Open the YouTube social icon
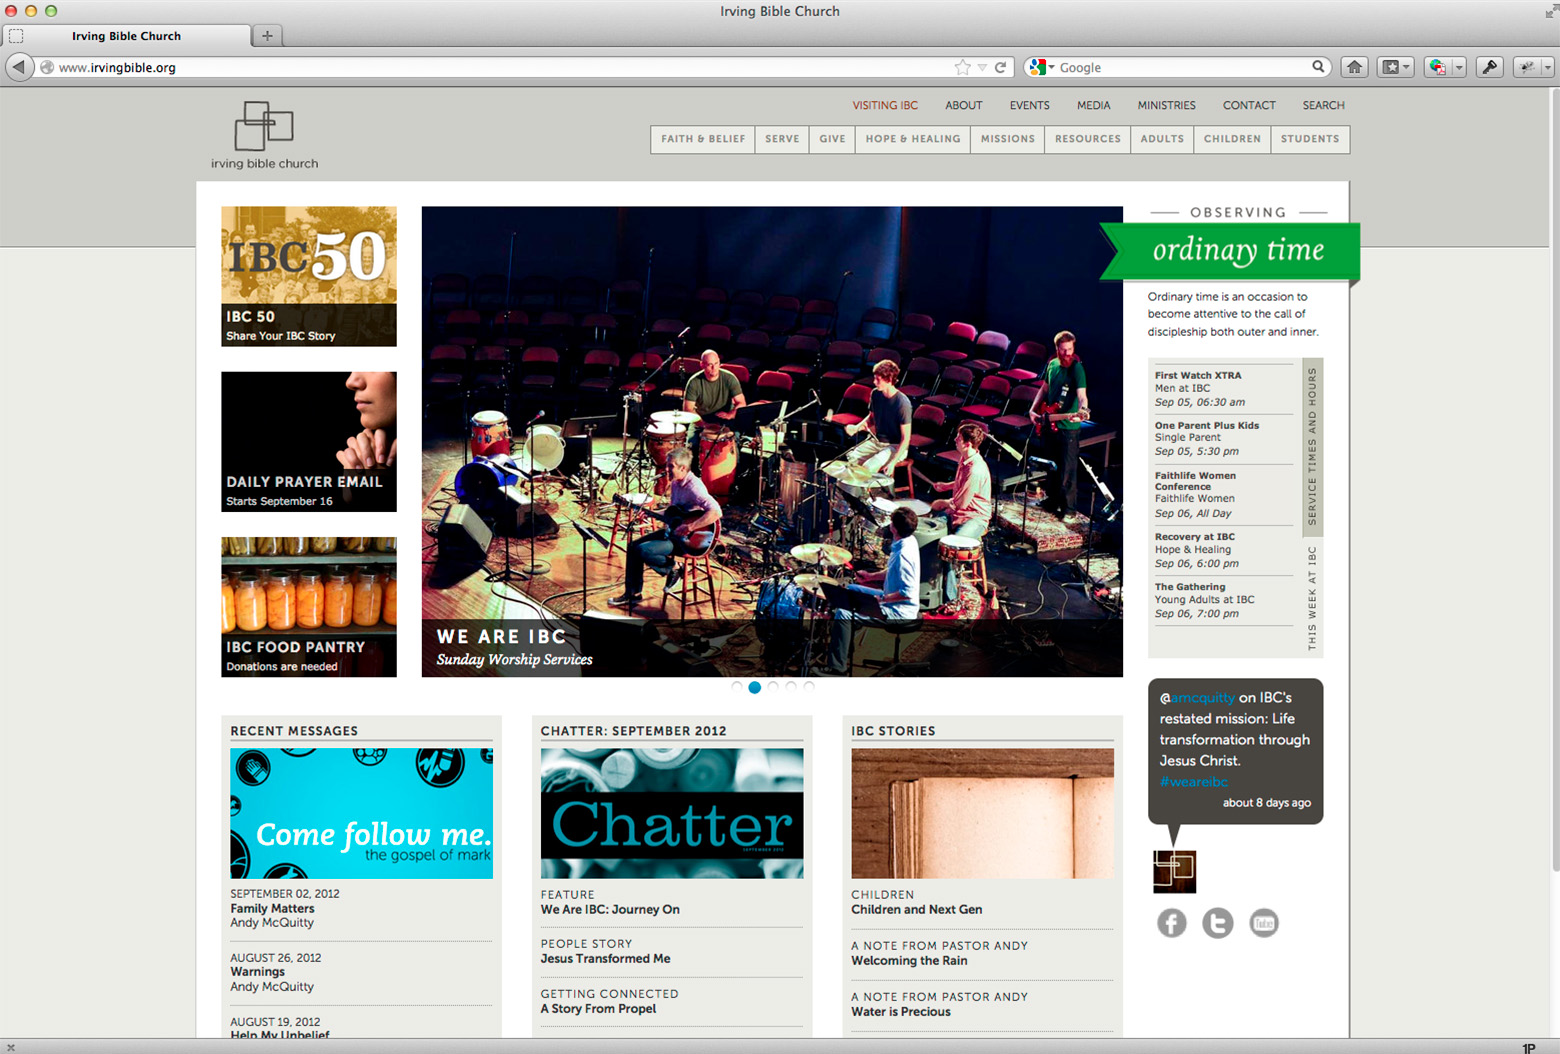Image resolution: width=1560 pixels, height=1054 pixels. [1264, 923]
